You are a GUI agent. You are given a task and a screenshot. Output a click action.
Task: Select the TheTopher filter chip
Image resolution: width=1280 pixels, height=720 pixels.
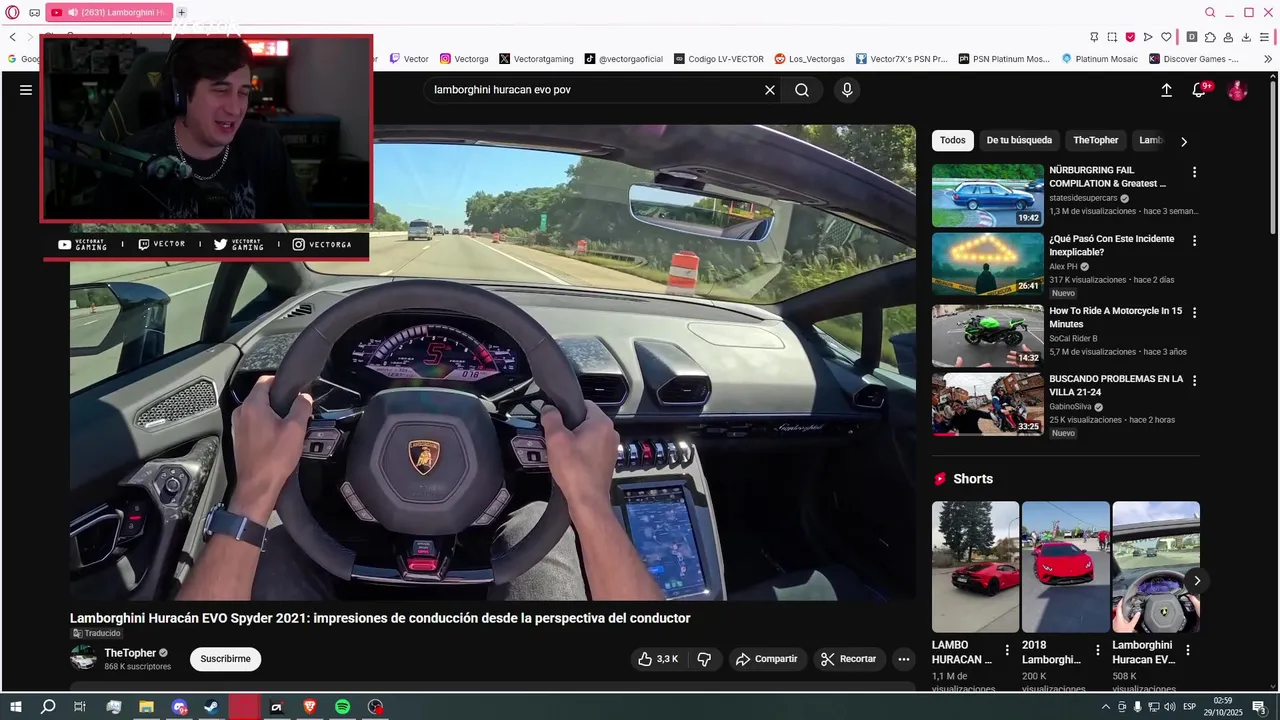(1096, 141)
